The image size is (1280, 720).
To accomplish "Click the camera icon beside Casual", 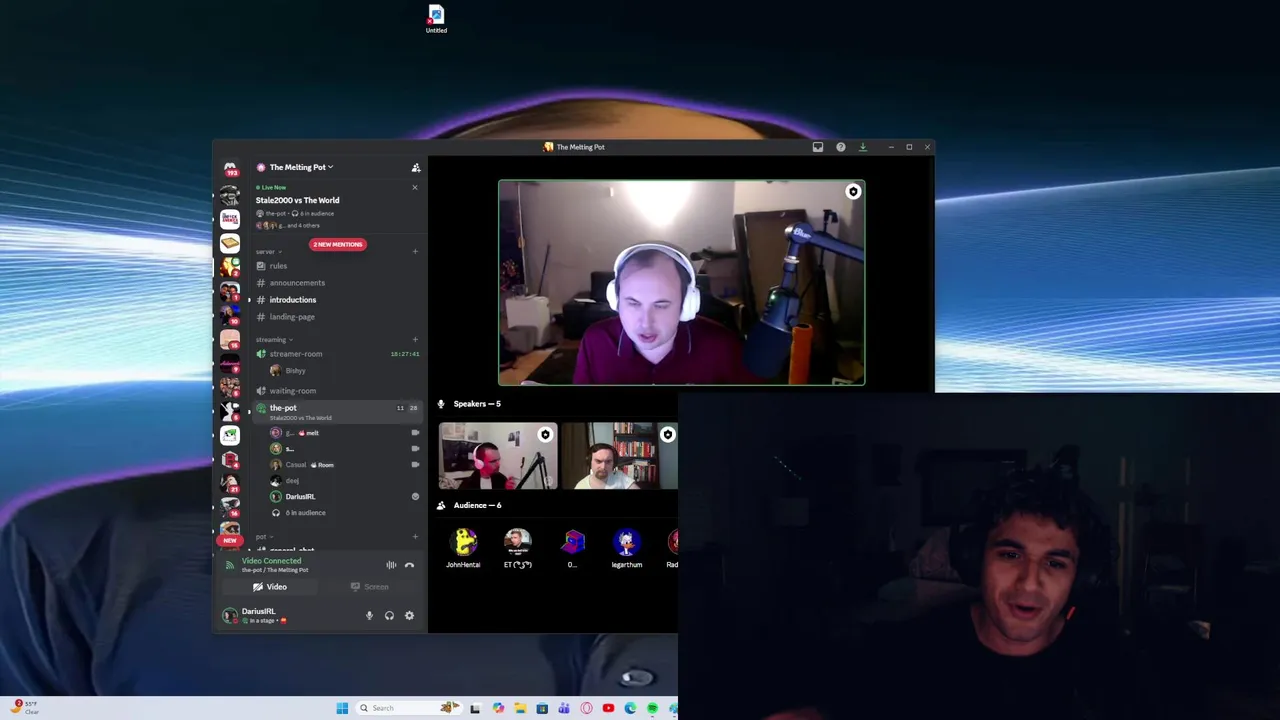I will tap(415, 465).
